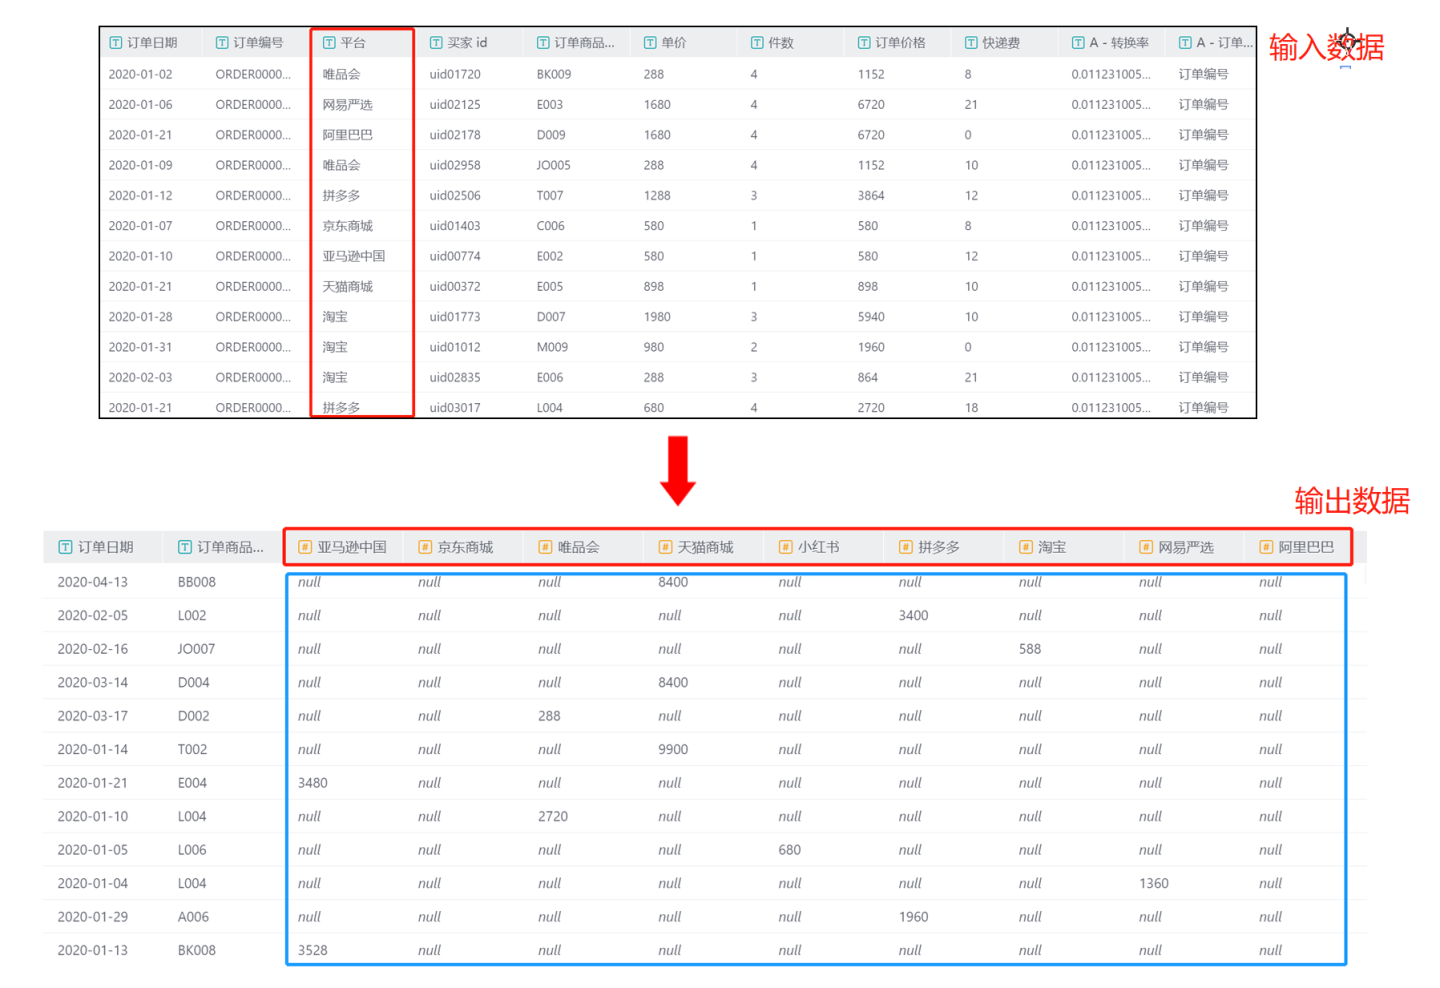1440x988 pixels.
Task: Click the uid01720 cell in input table
Action: point(455,74)
